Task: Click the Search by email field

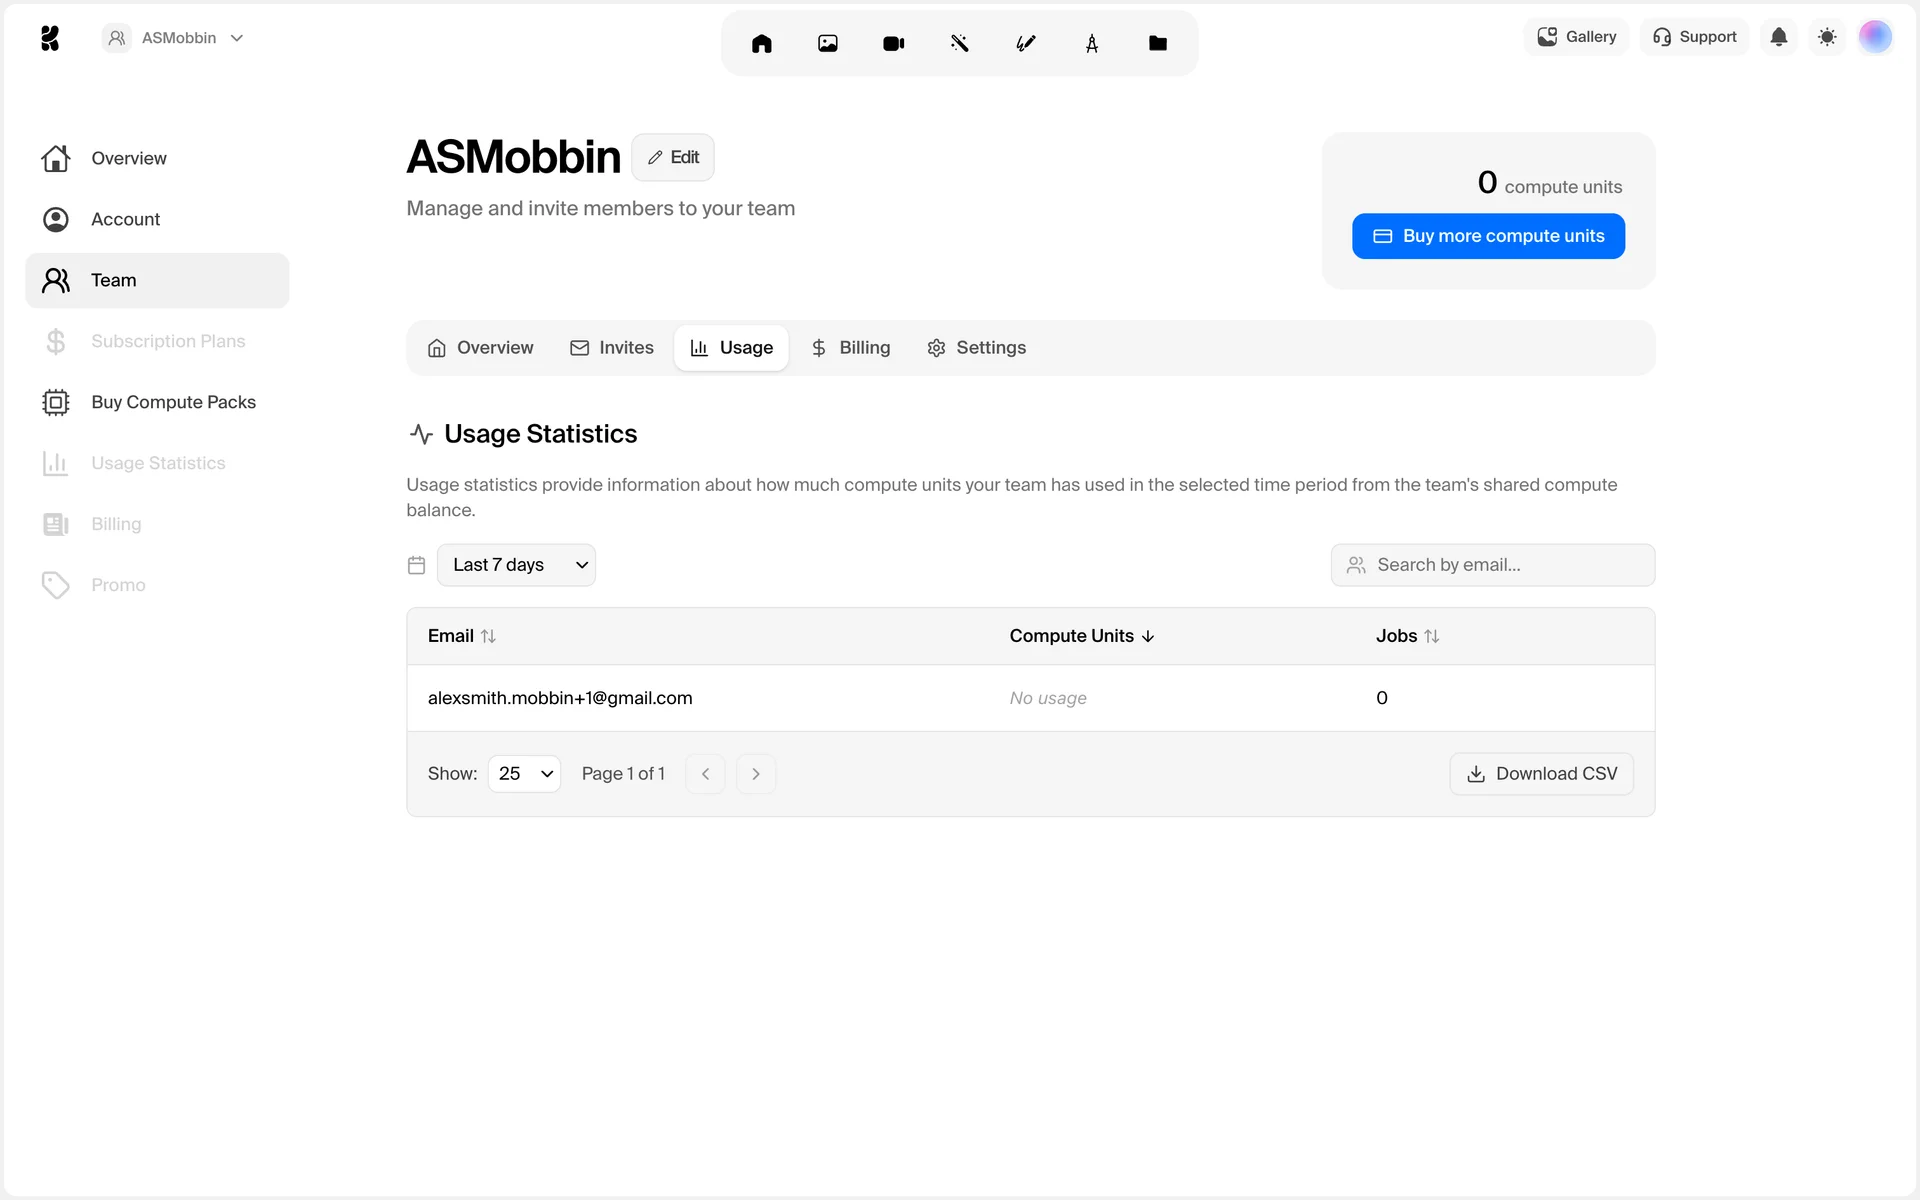Action: point(1492,565)
